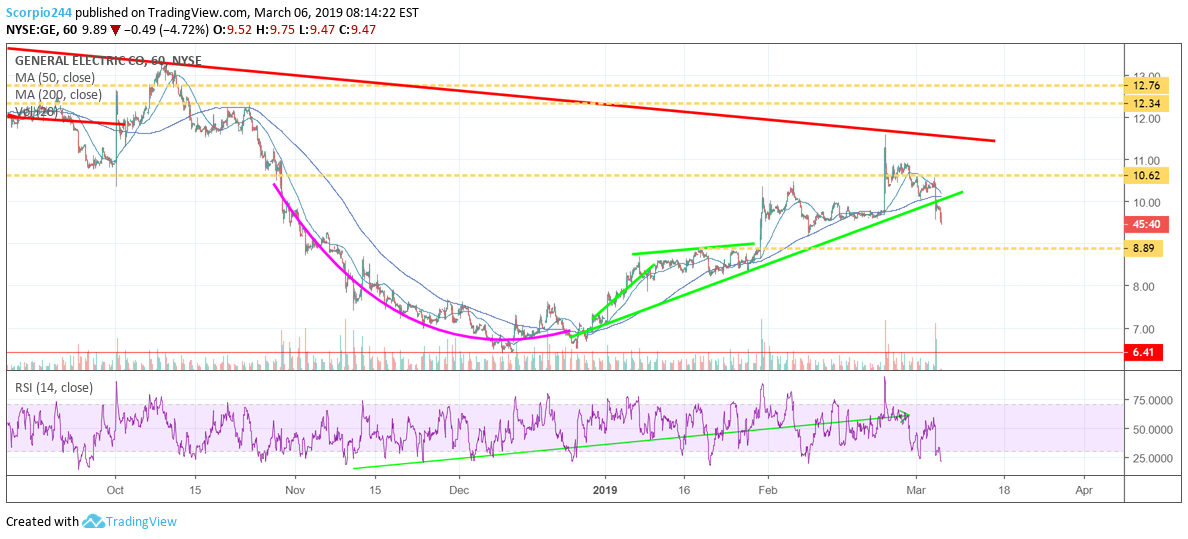The width and height of the screenshot is (1188, 539).
Task: Click the TradingView cloud logo icon
Action: coord(92,522)
